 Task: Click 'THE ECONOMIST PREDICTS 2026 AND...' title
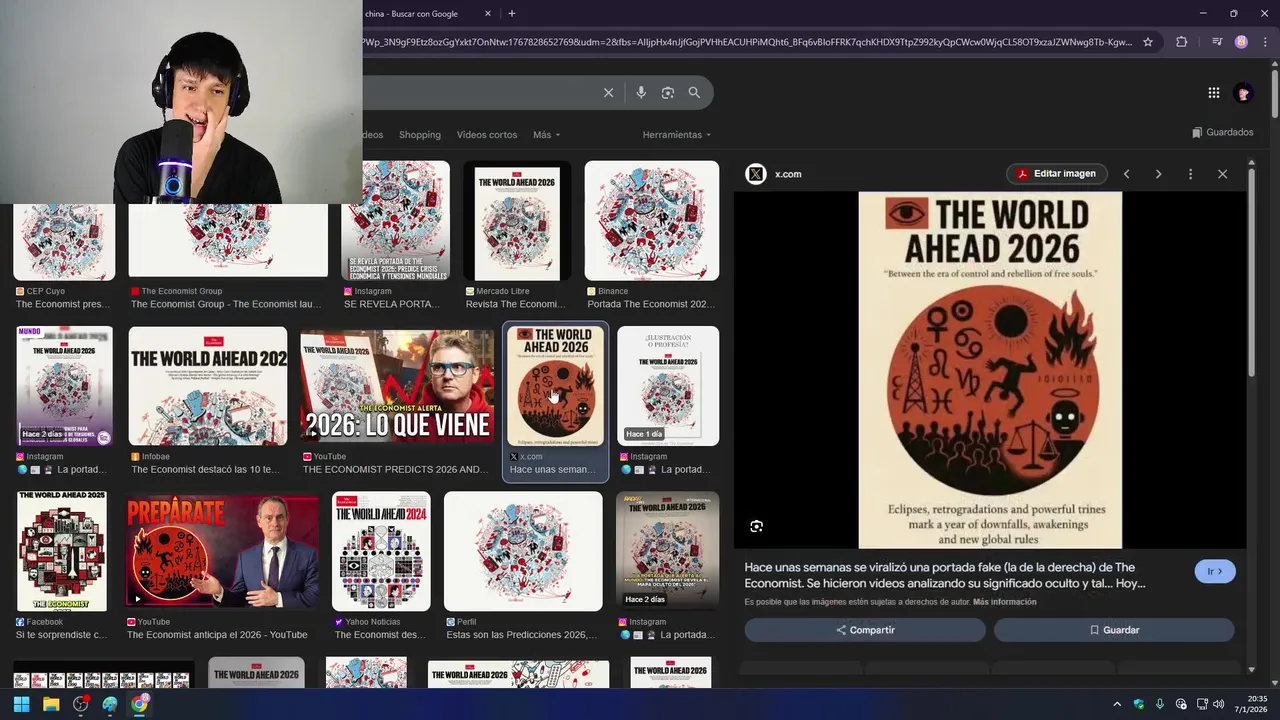[395, 469]
